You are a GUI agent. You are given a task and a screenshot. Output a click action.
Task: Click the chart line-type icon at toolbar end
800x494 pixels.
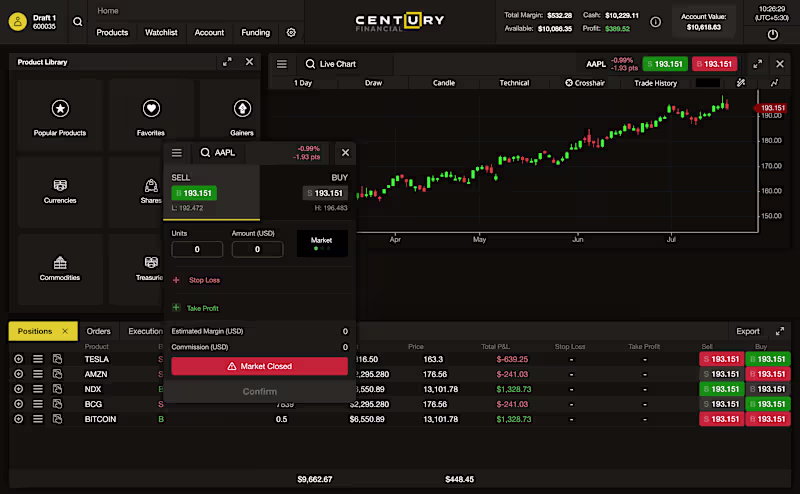(x=774, y=83)
